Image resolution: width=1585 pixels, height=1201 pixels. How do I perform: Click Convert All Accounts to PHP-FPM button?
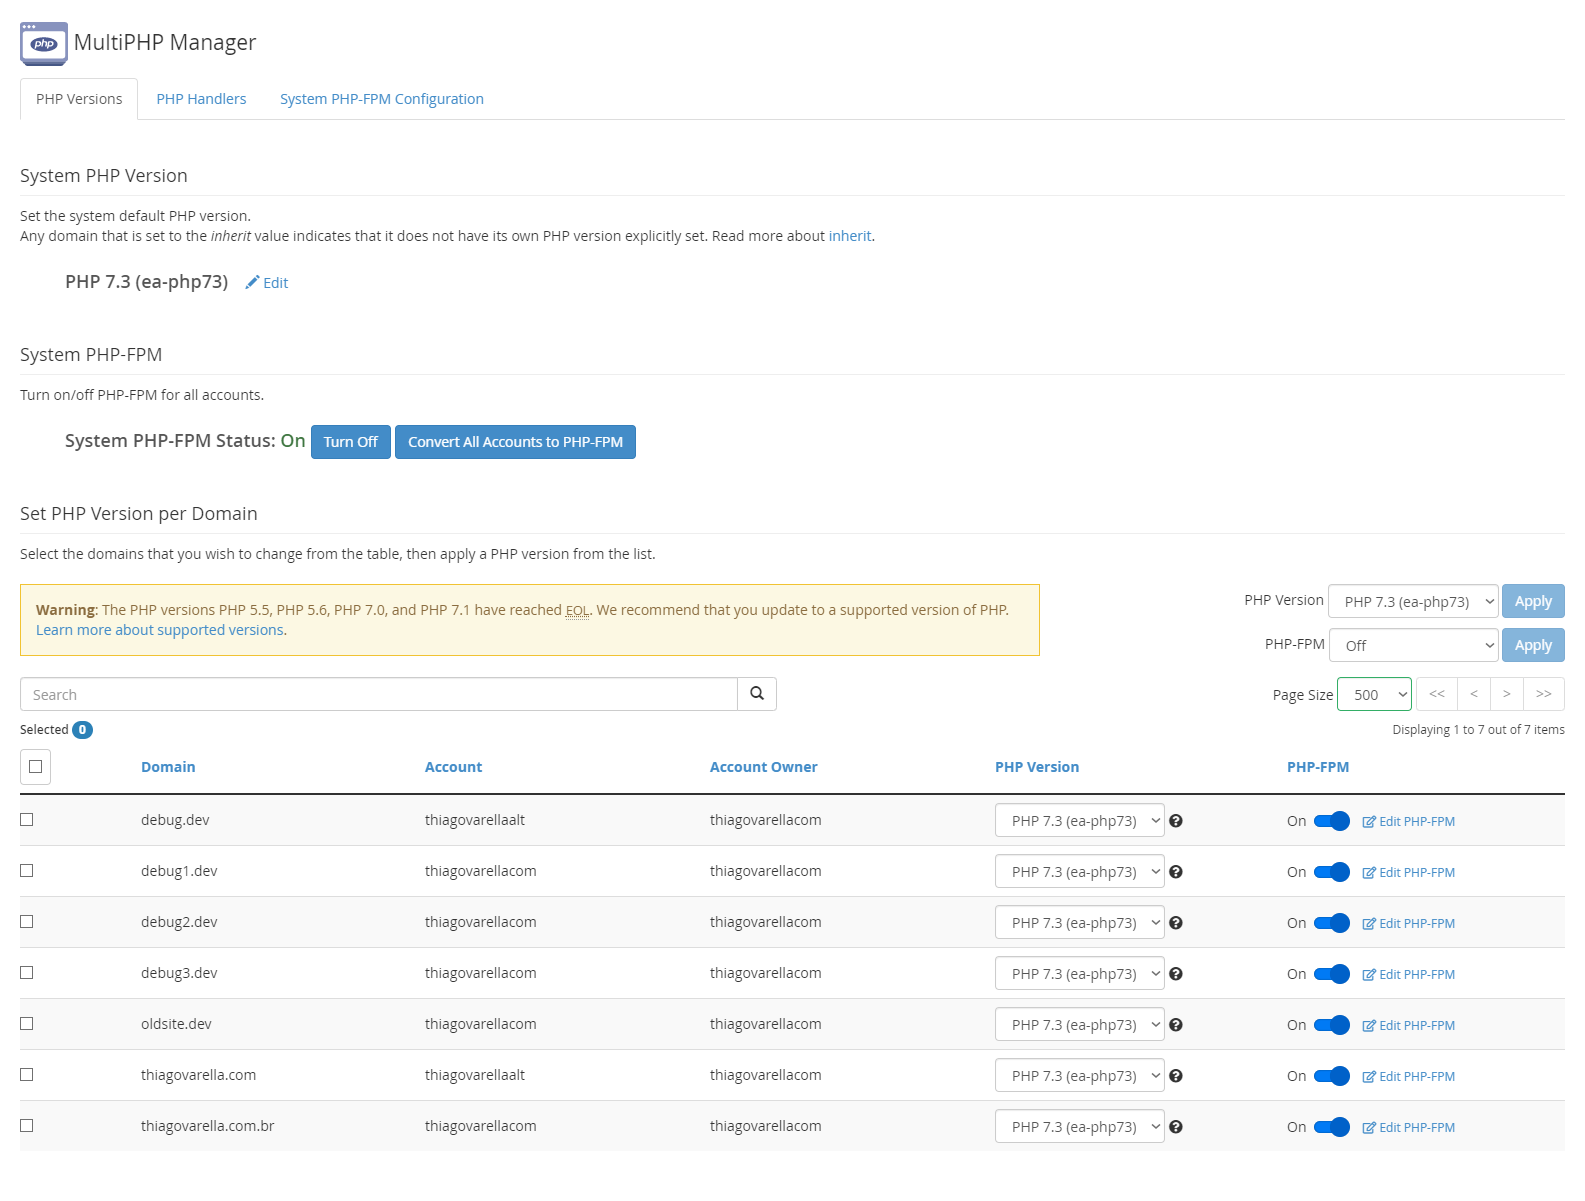click(x=515, y=442)
